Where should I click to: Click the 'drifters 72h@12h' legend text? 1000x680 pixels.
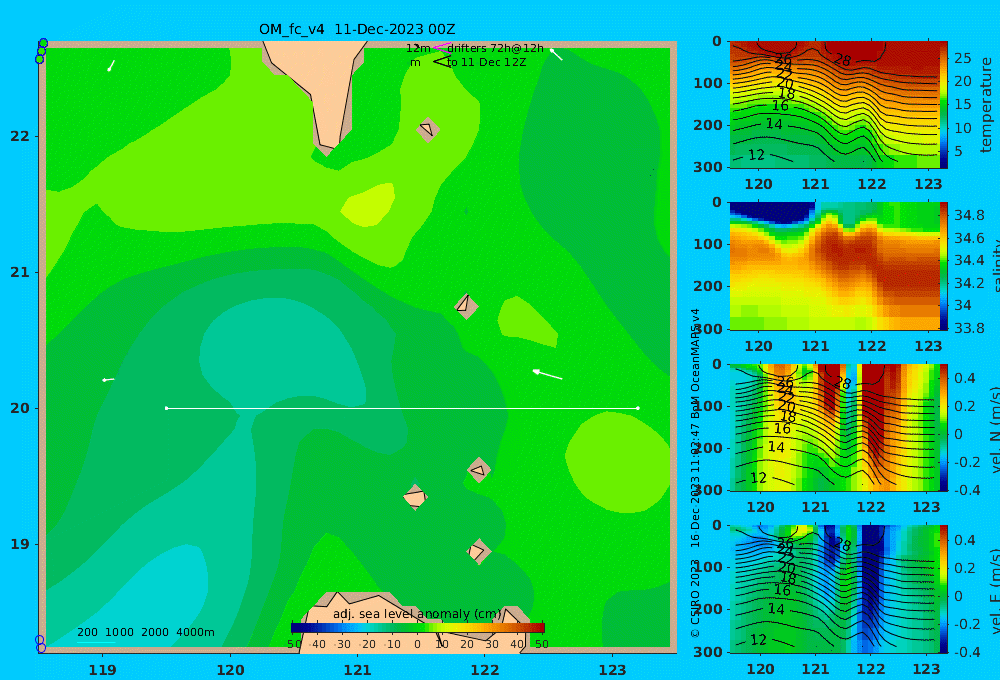tap(496, 48)
